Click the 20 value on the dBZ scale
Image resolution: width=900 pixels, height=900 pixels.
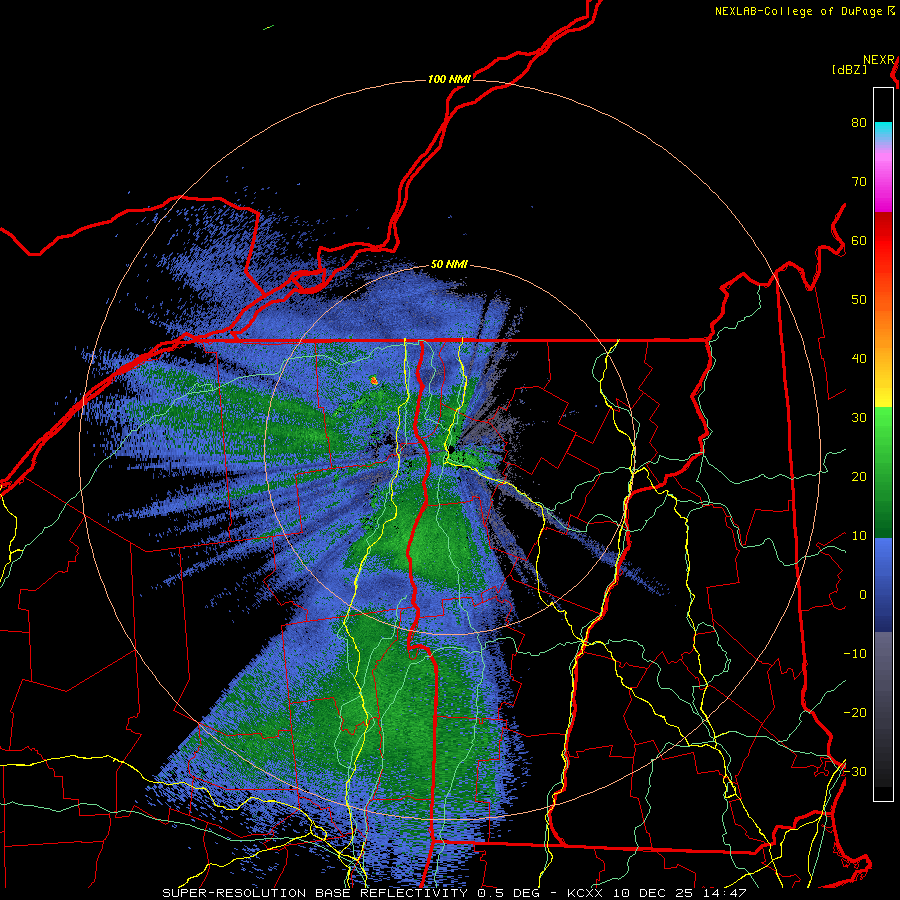click(859, 477)
